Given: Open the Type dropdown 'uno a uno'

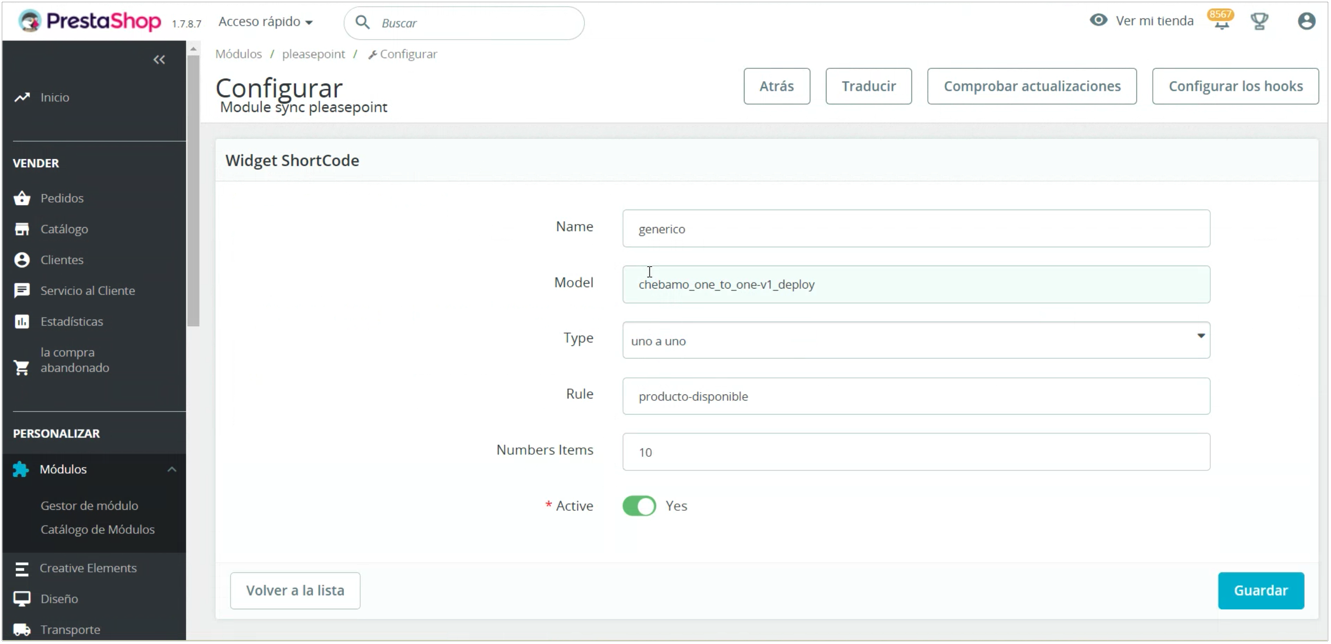Looking at the screenshot, I should click(915, 340).
